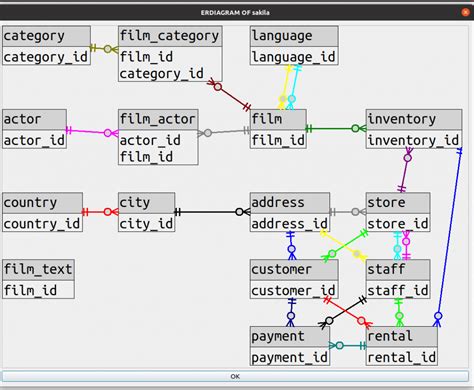Click film_id field in film_text table

click(38, 289)
